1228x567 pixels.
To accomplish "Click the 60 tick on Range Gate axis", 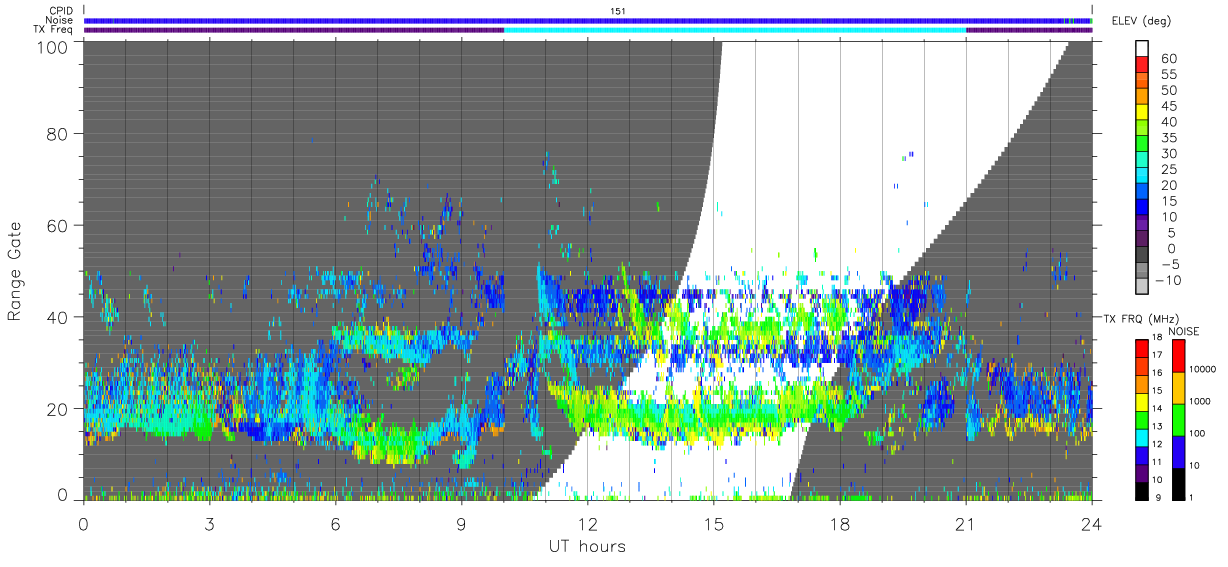I will click(x=56, y=226).
